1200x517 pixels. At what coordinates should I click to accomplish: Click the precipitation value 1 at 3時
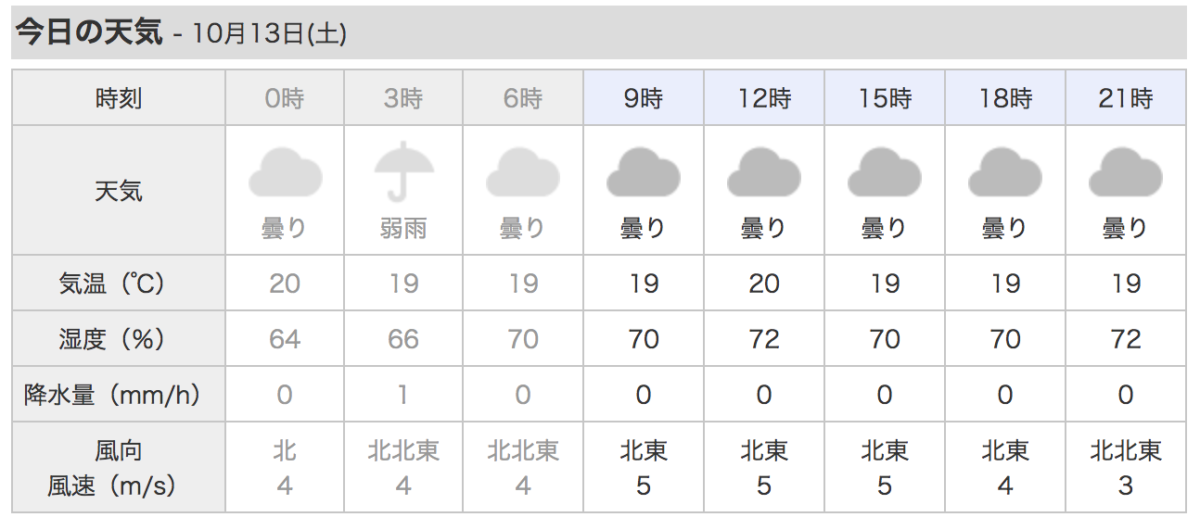[404, 395]
